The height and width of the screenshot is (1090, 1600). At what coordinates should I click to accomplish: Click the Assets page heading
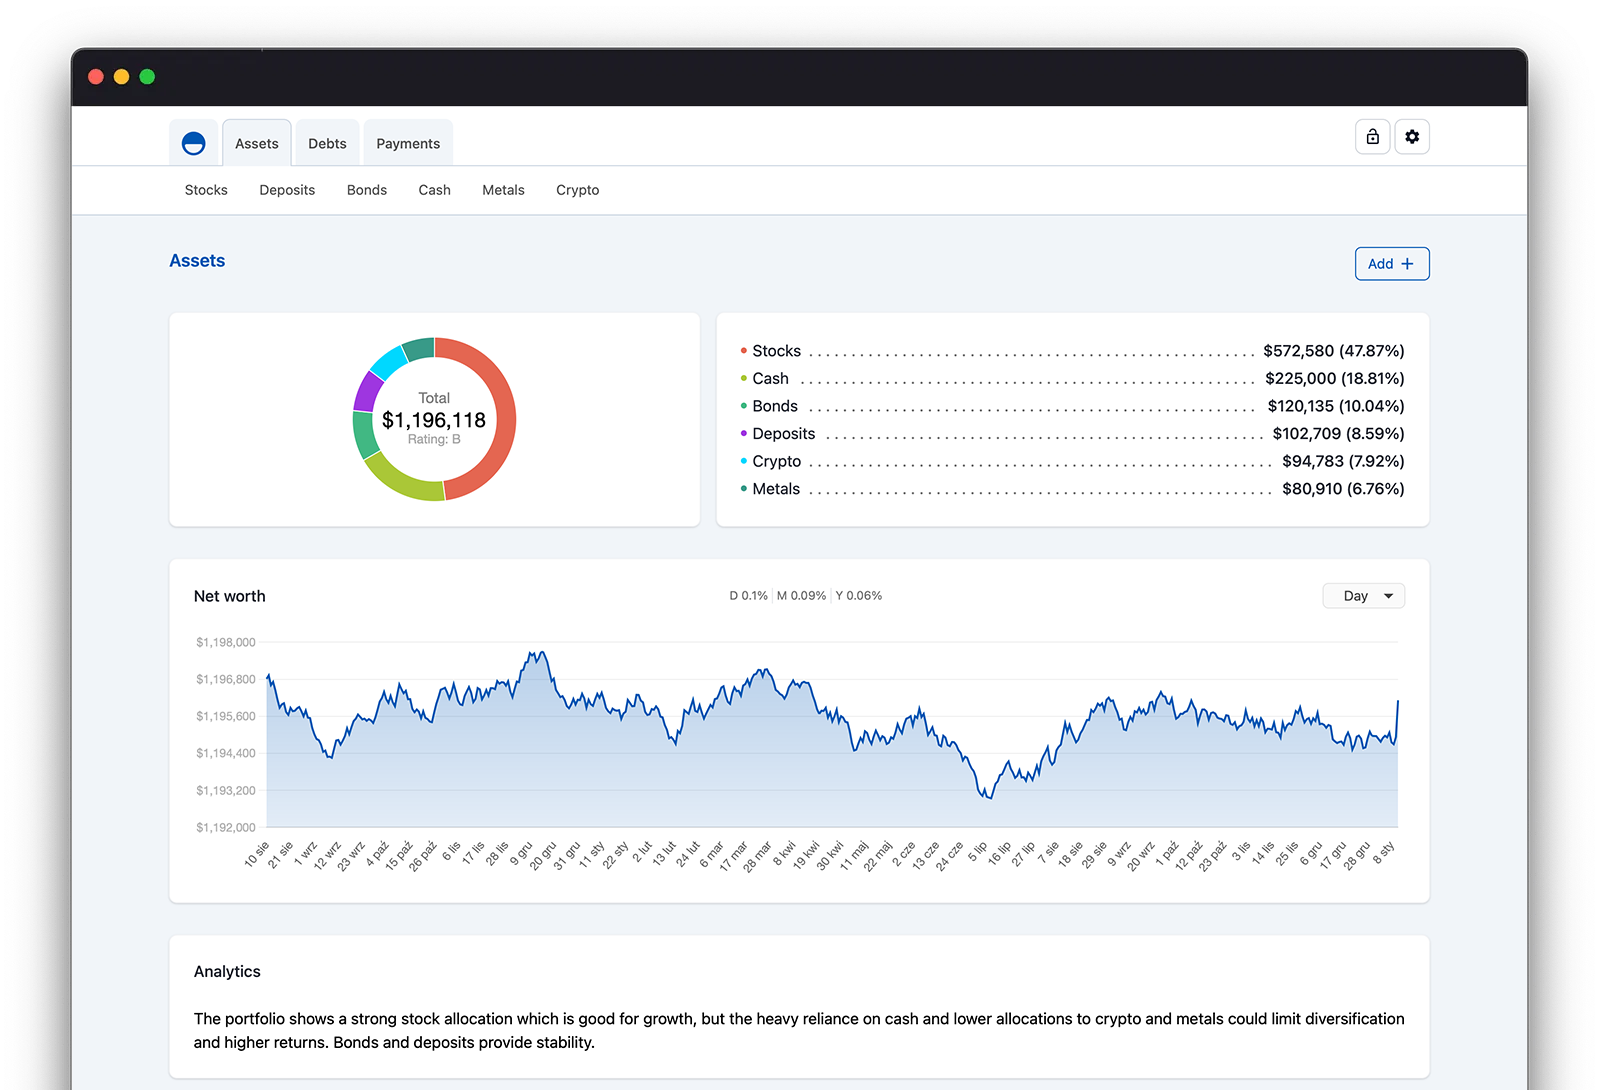tap(197, 261)
